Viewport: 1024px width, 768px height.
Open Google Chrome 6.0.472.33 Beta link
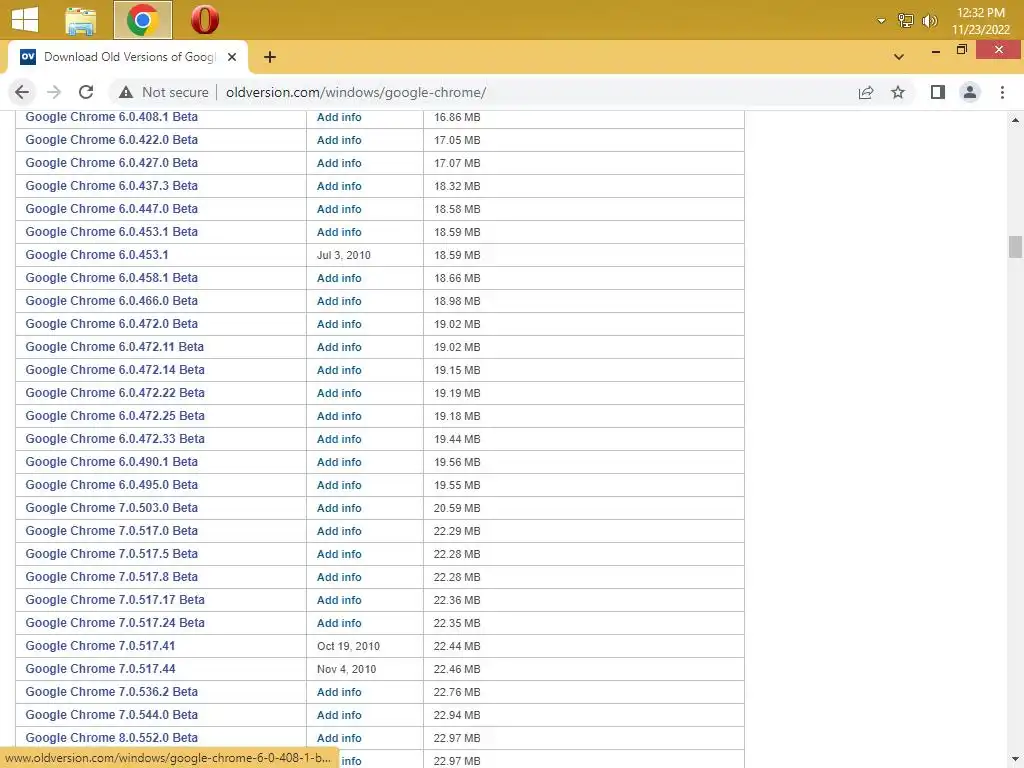pyautogui.click(x=115, y=438)
